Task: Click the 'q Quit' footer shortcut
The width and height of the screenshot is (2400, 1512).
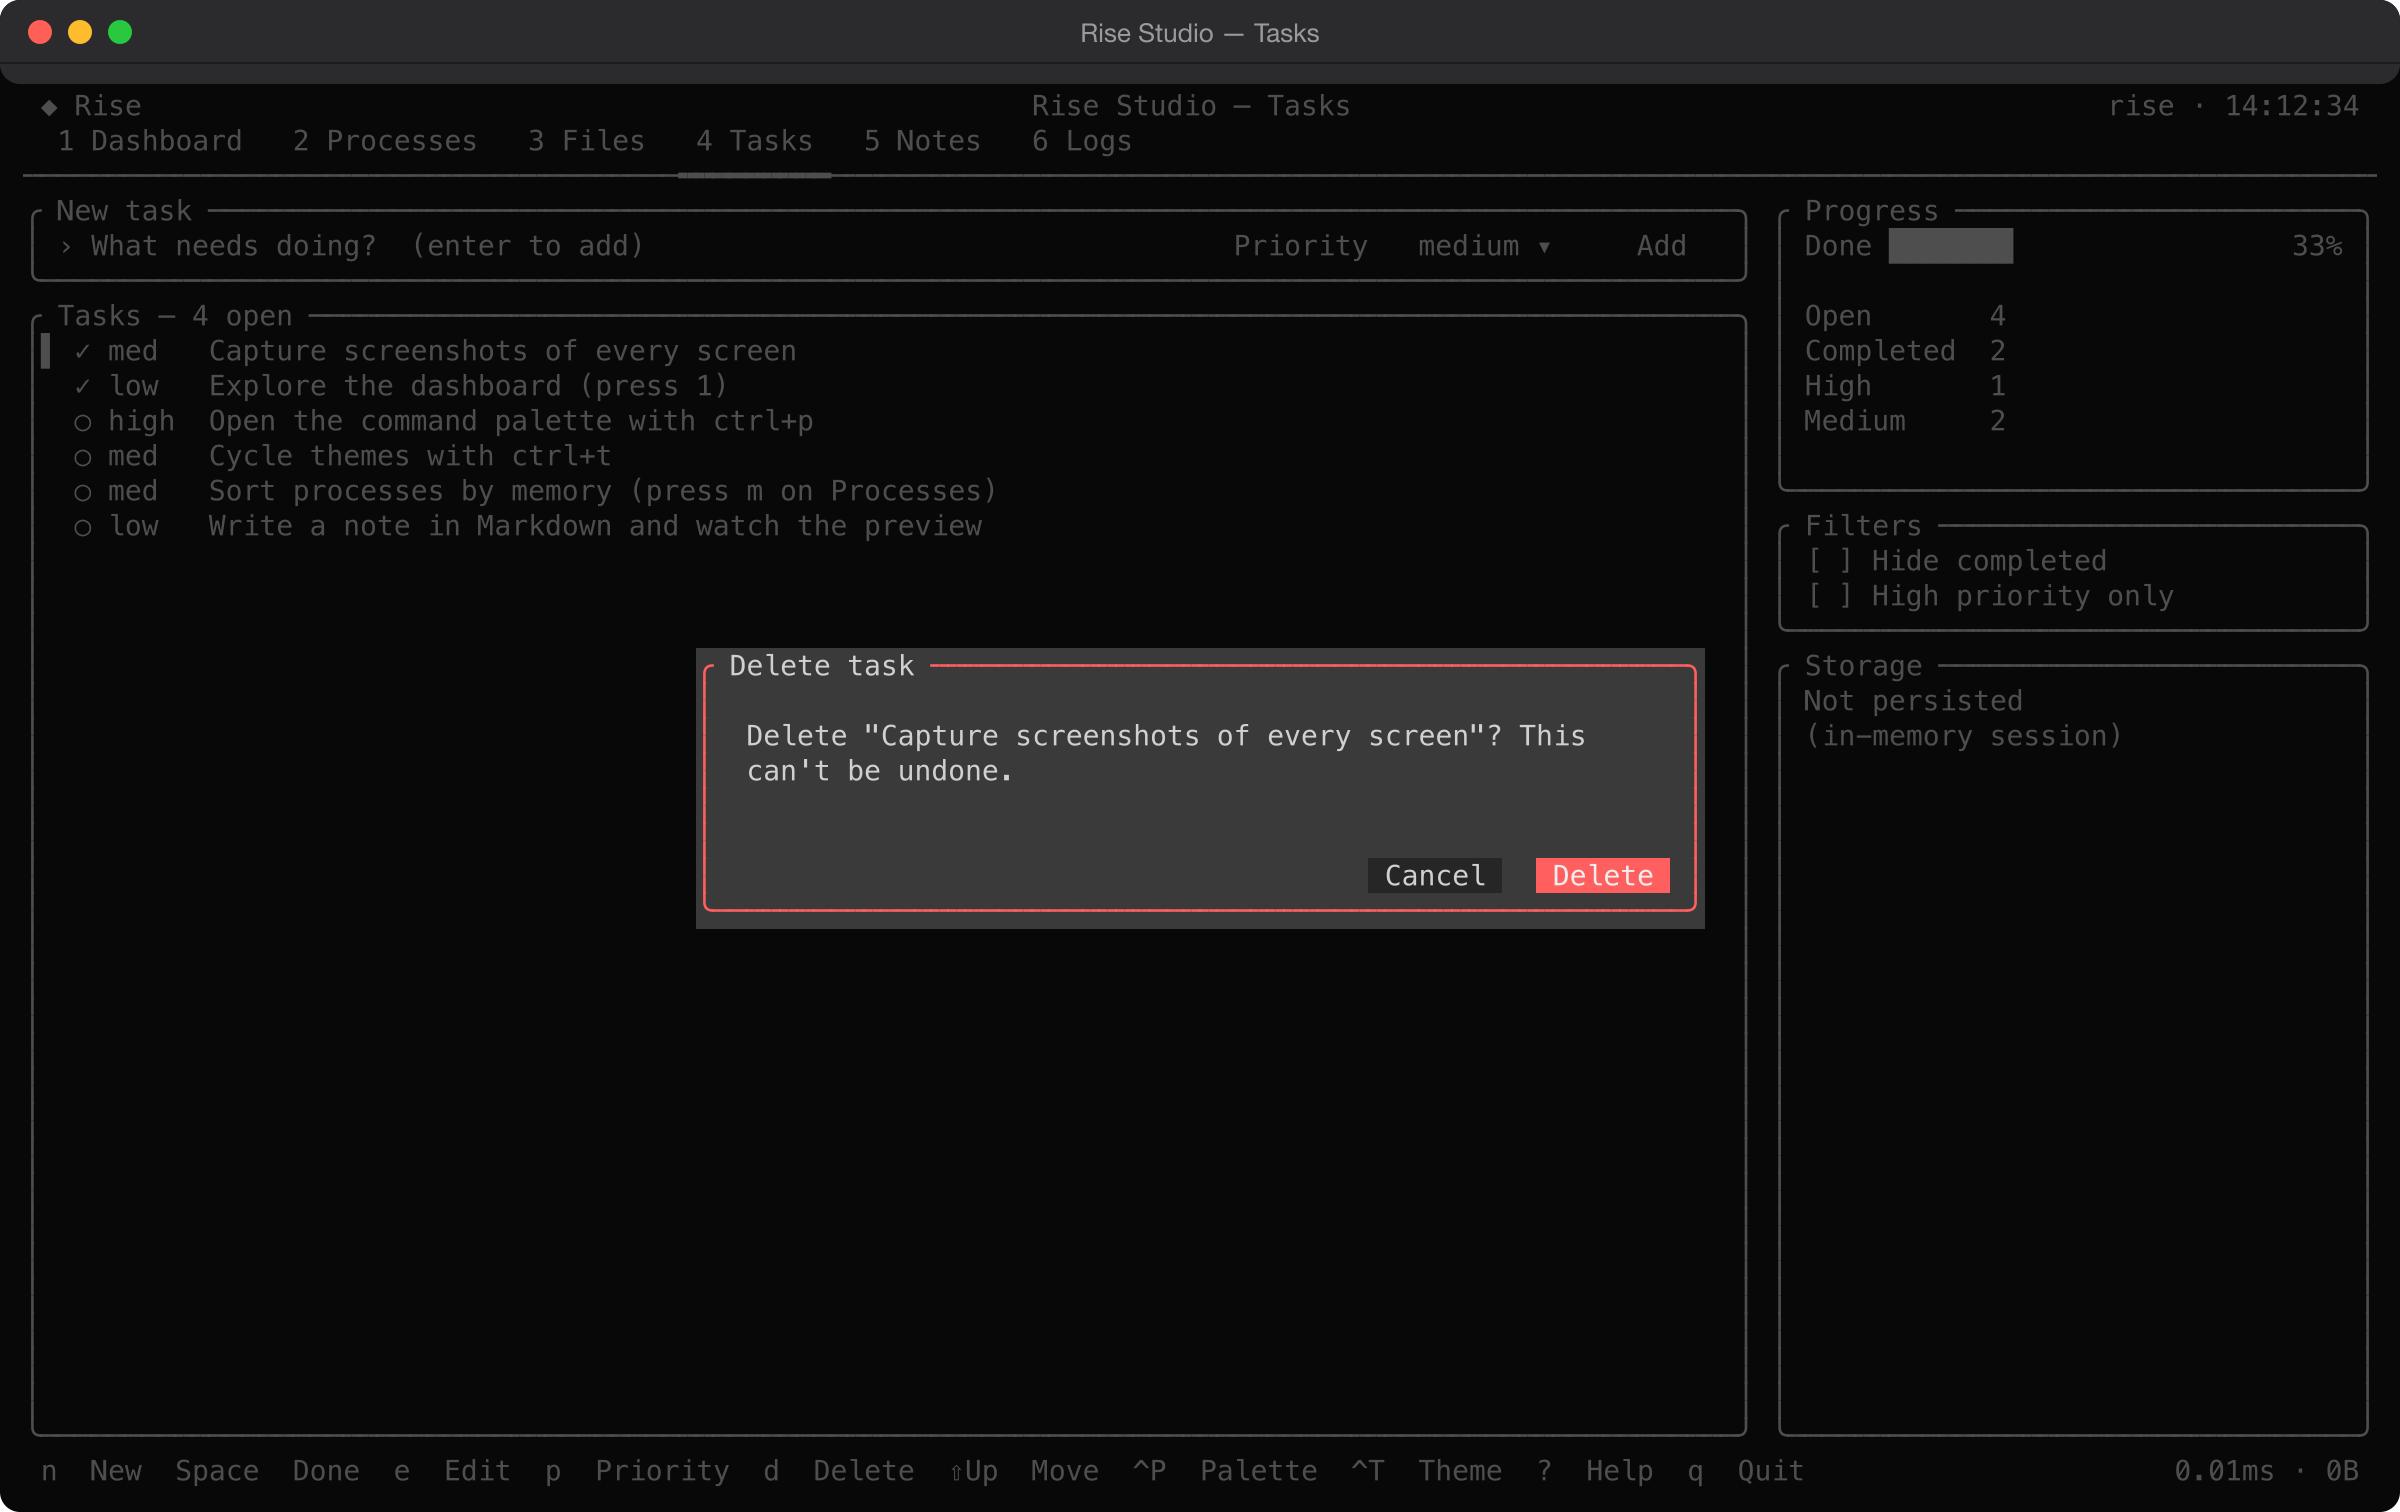Action: 1746,1470
